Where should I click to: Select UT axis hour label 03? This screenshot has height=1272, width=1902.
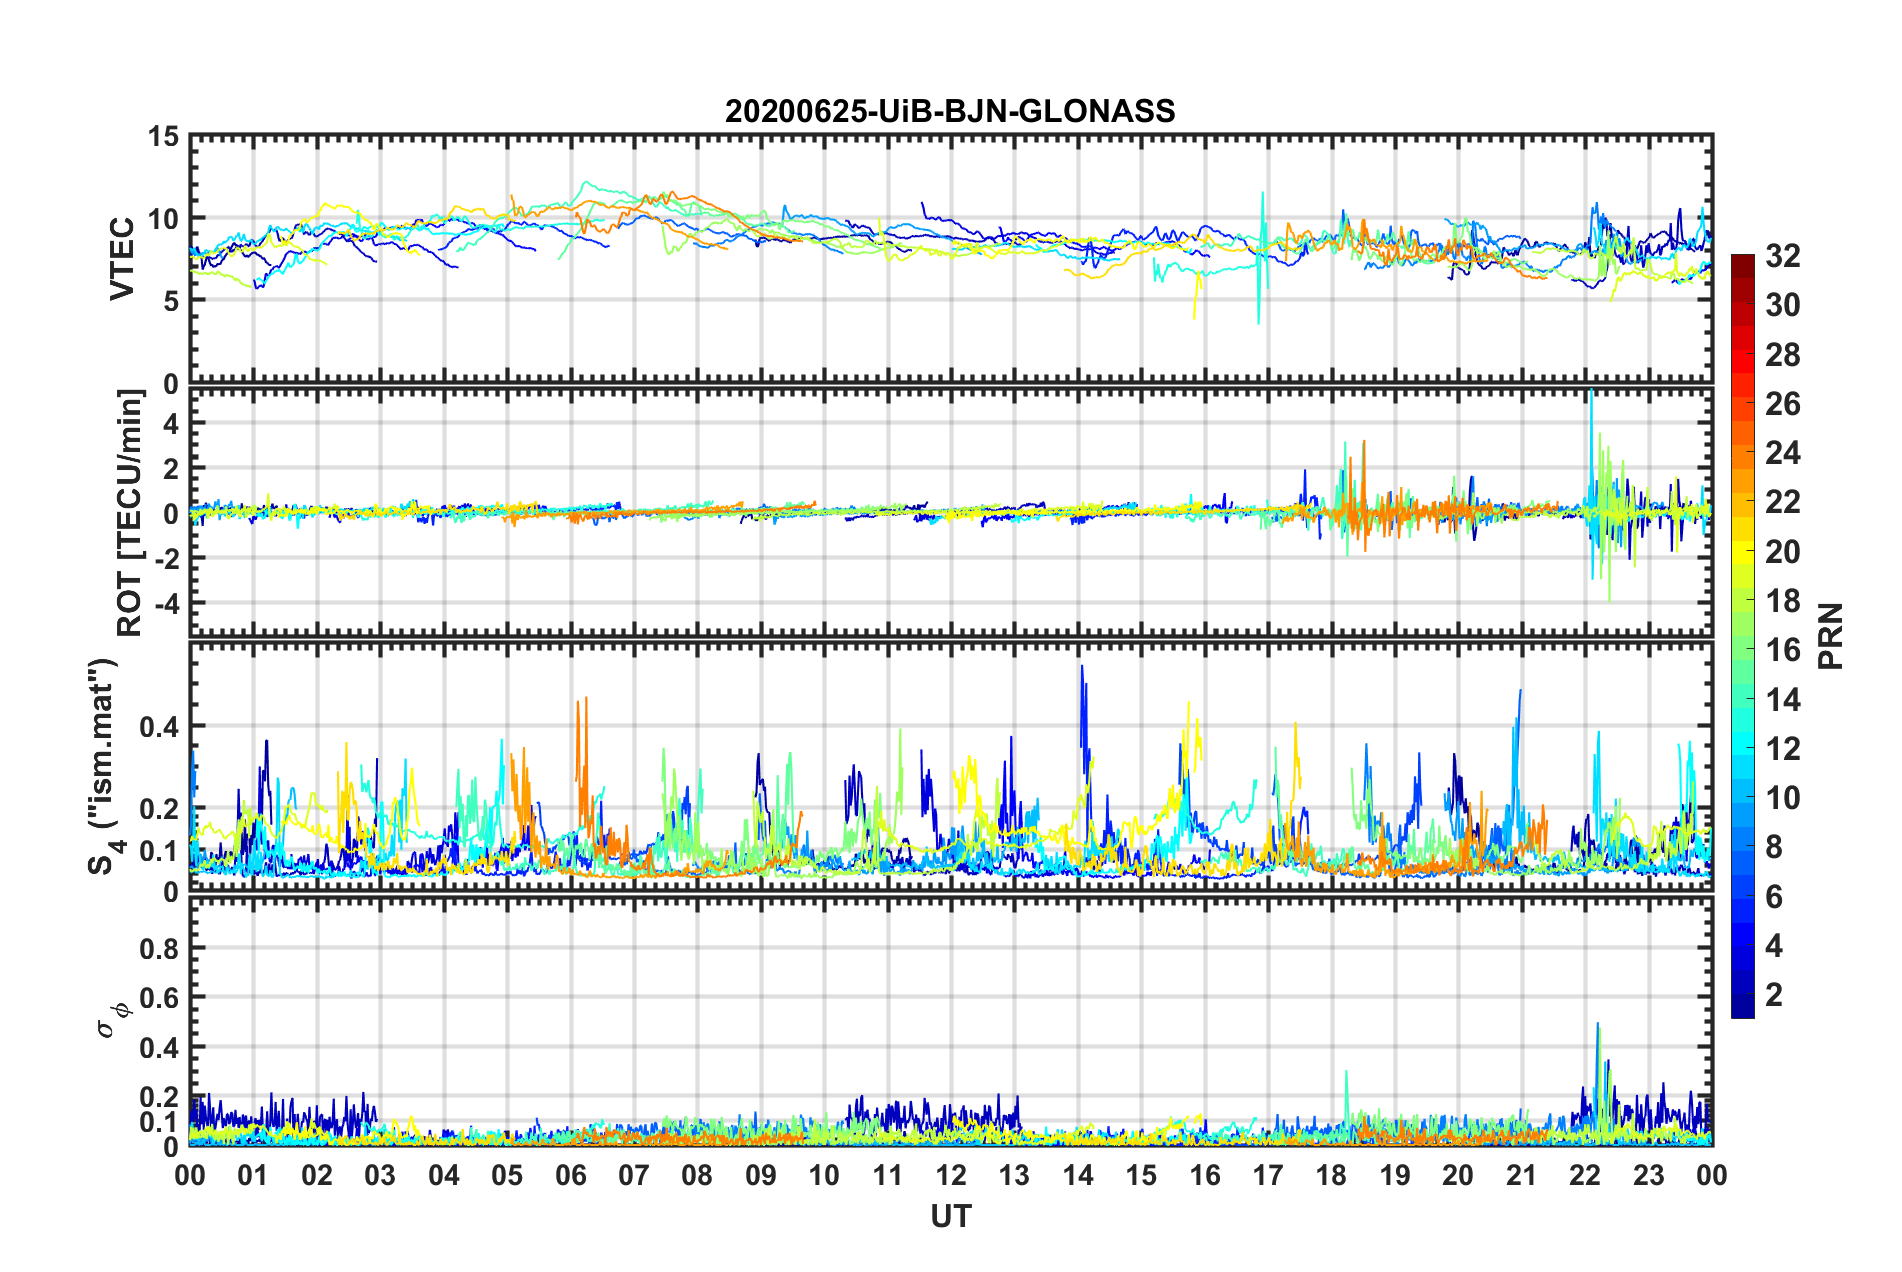coord(380,1175)
